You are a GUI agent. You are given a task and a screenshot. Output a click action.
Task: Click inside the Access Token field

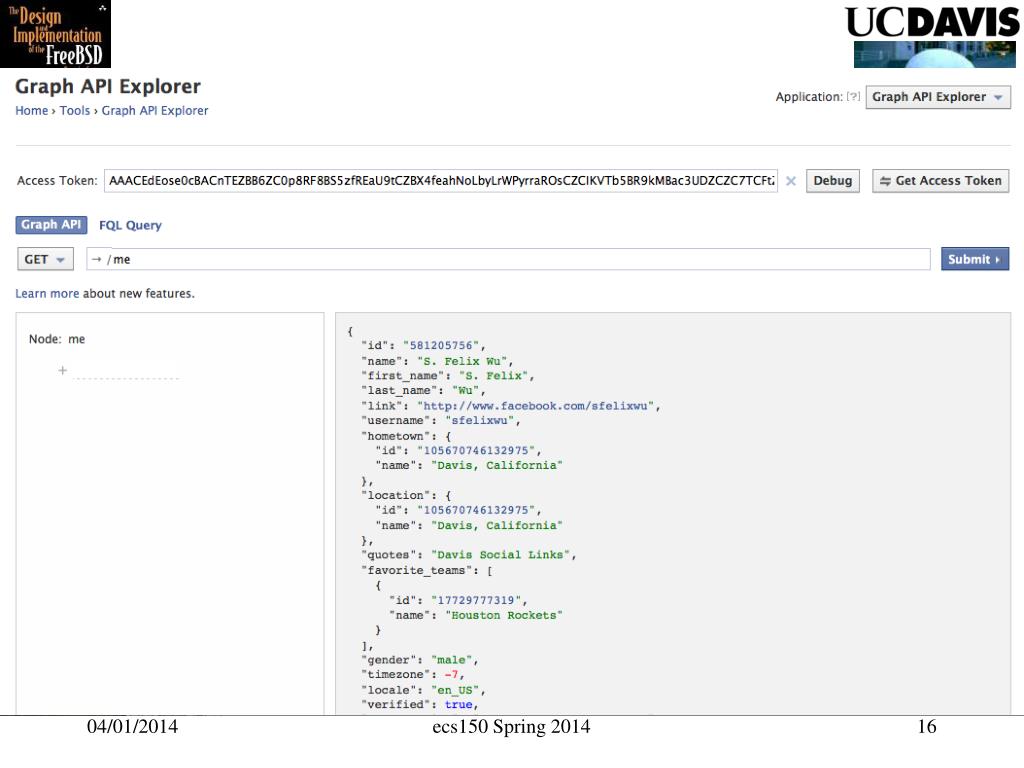coord(441,181)
